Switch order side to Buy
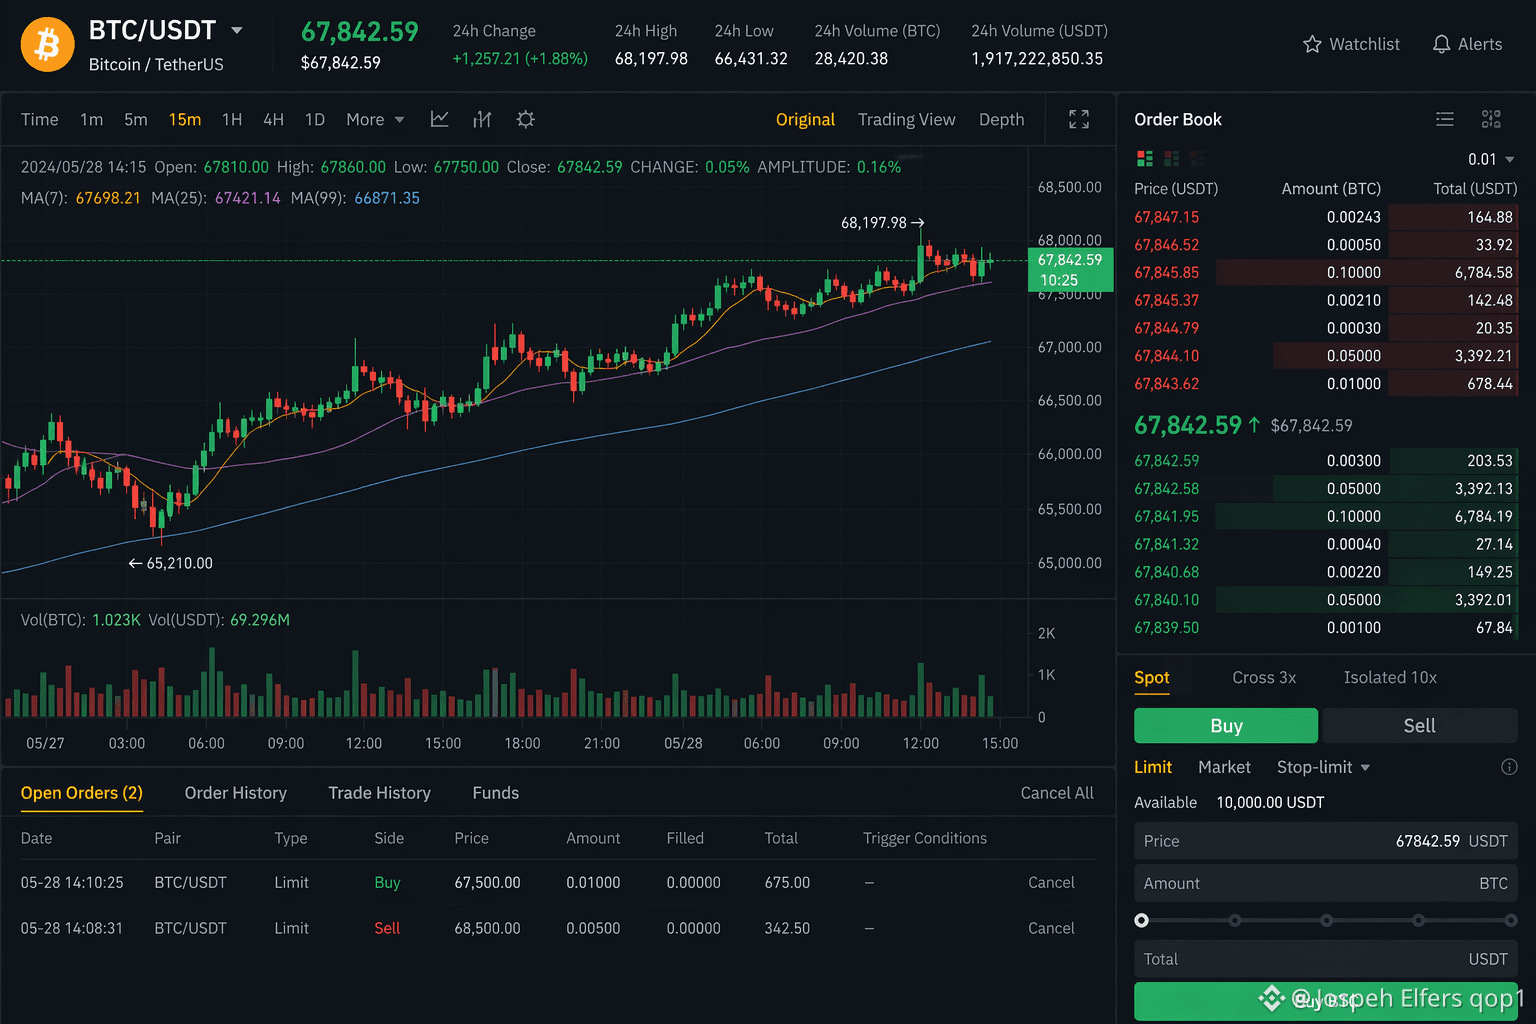Screen dimensions: 1536x1024 coord(1226,726)
